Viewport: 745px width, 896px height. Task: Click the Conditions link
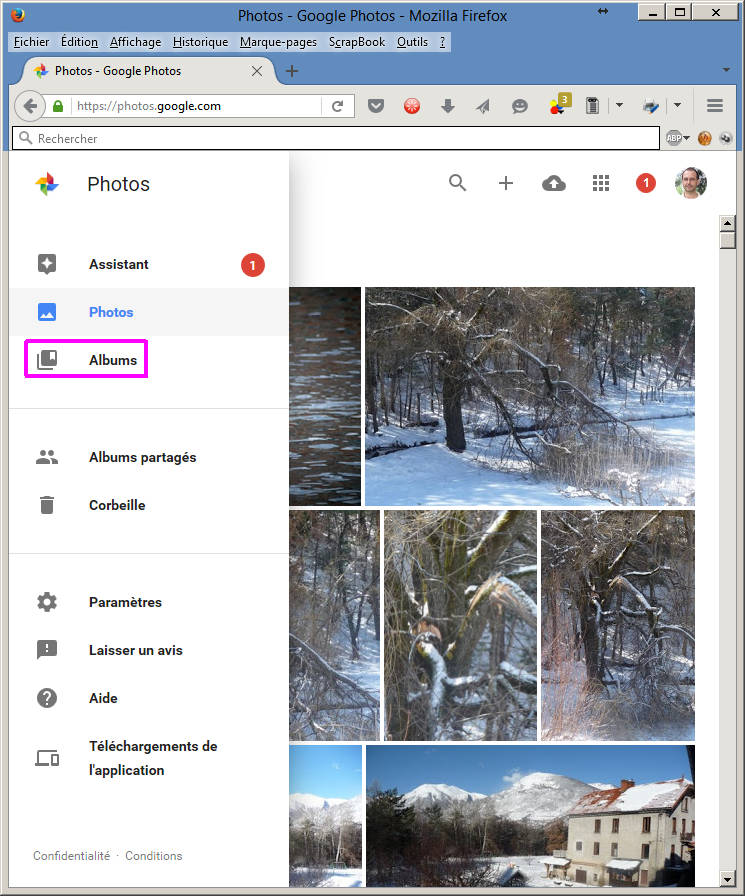pos(154,855)
